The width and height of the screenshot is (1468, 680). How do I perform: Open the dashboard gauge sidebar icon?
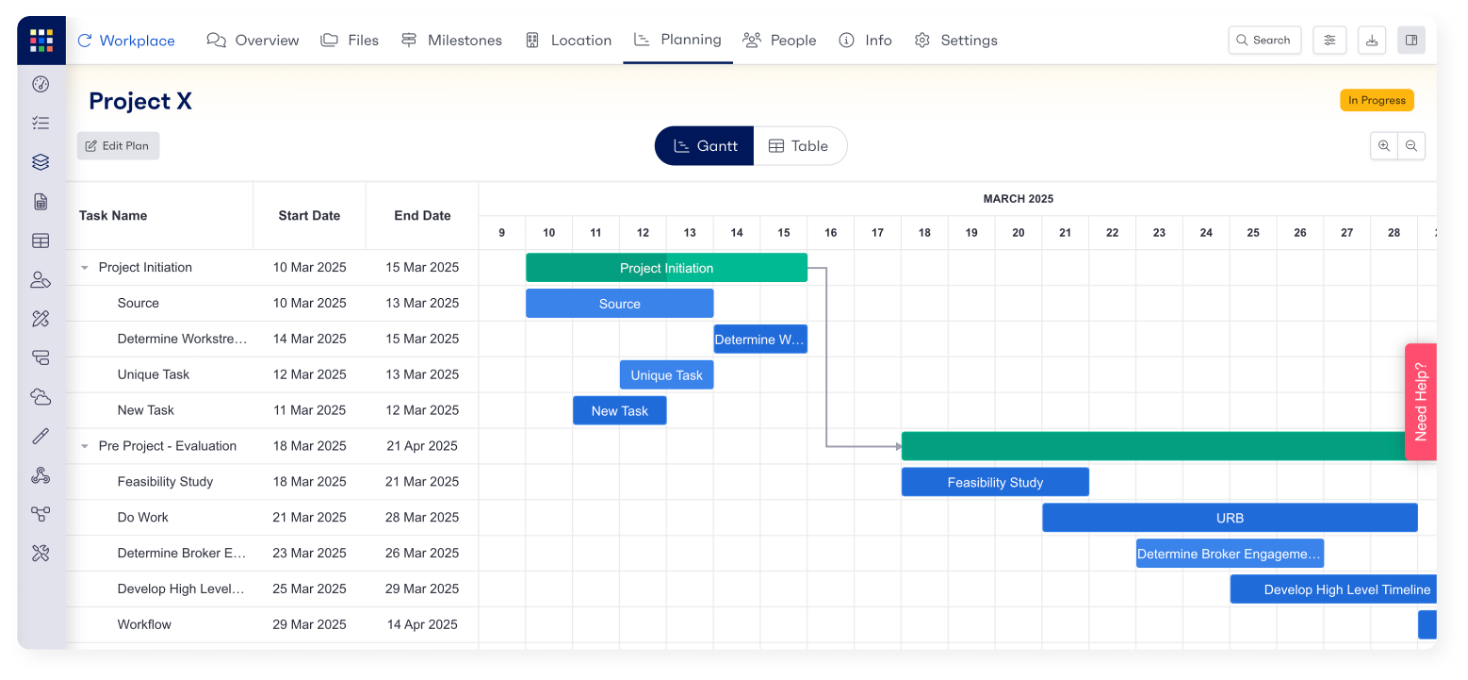pos(41,84)
